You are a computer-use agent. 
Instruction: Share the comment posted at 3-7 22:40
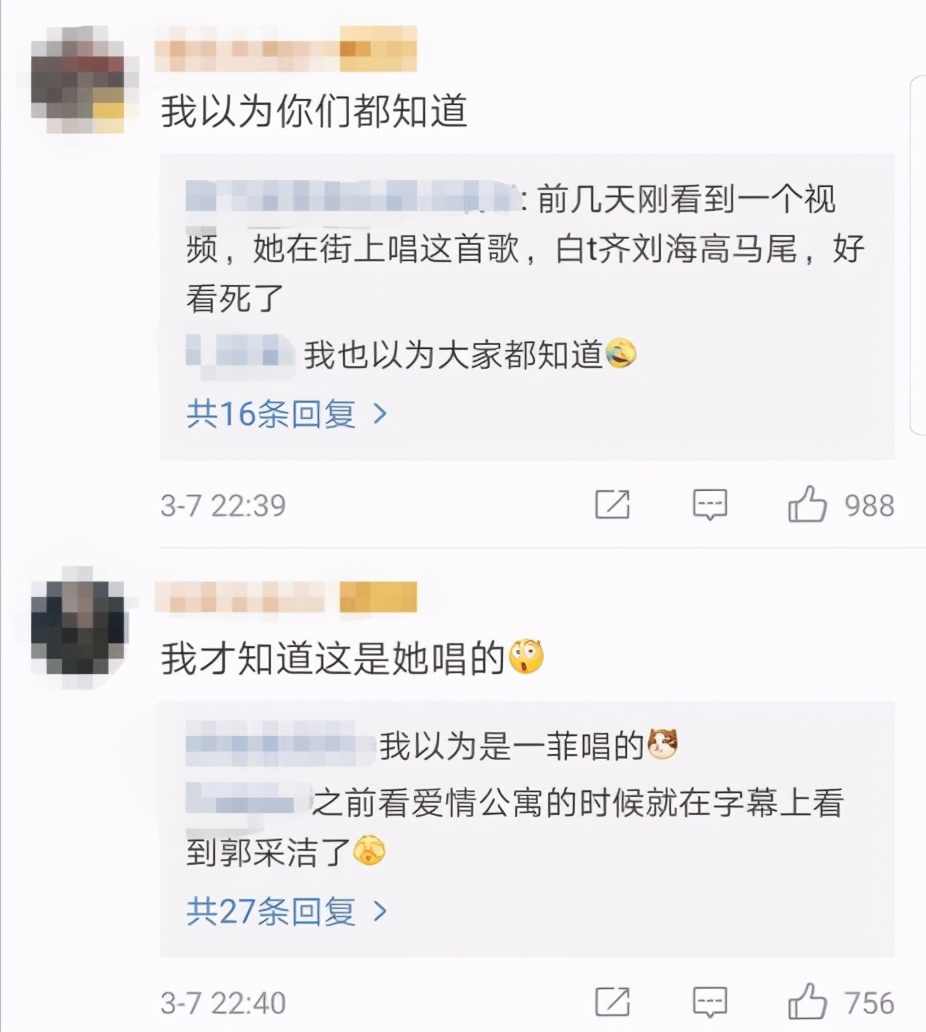point(613,1002)
